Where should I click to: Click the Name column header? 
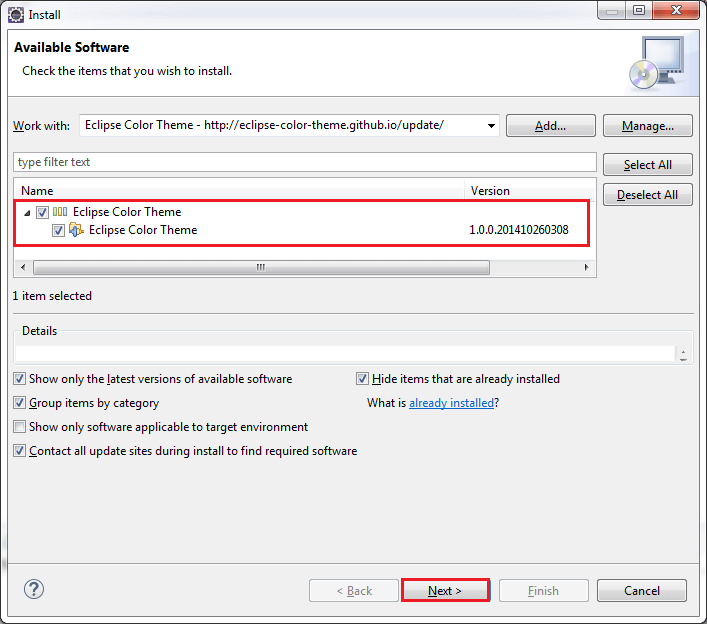(239, 191)
